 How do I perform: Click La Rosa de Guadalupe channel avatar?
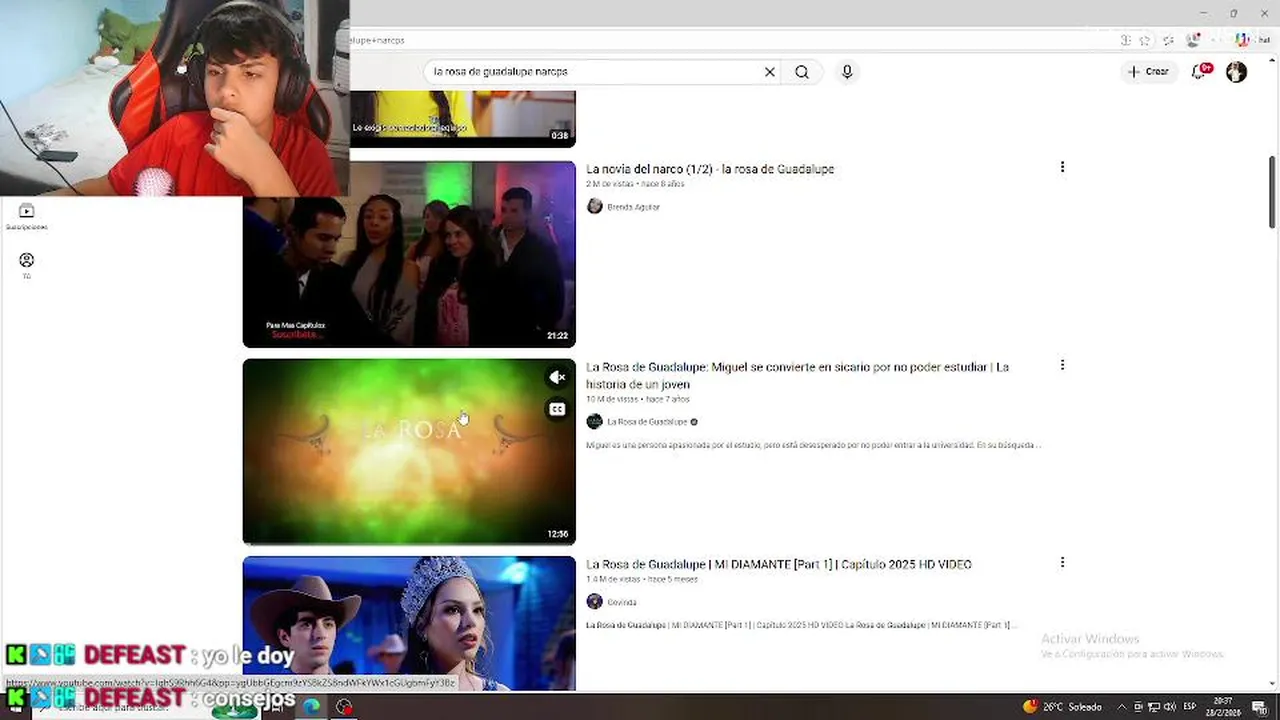[x=595, y=421]
